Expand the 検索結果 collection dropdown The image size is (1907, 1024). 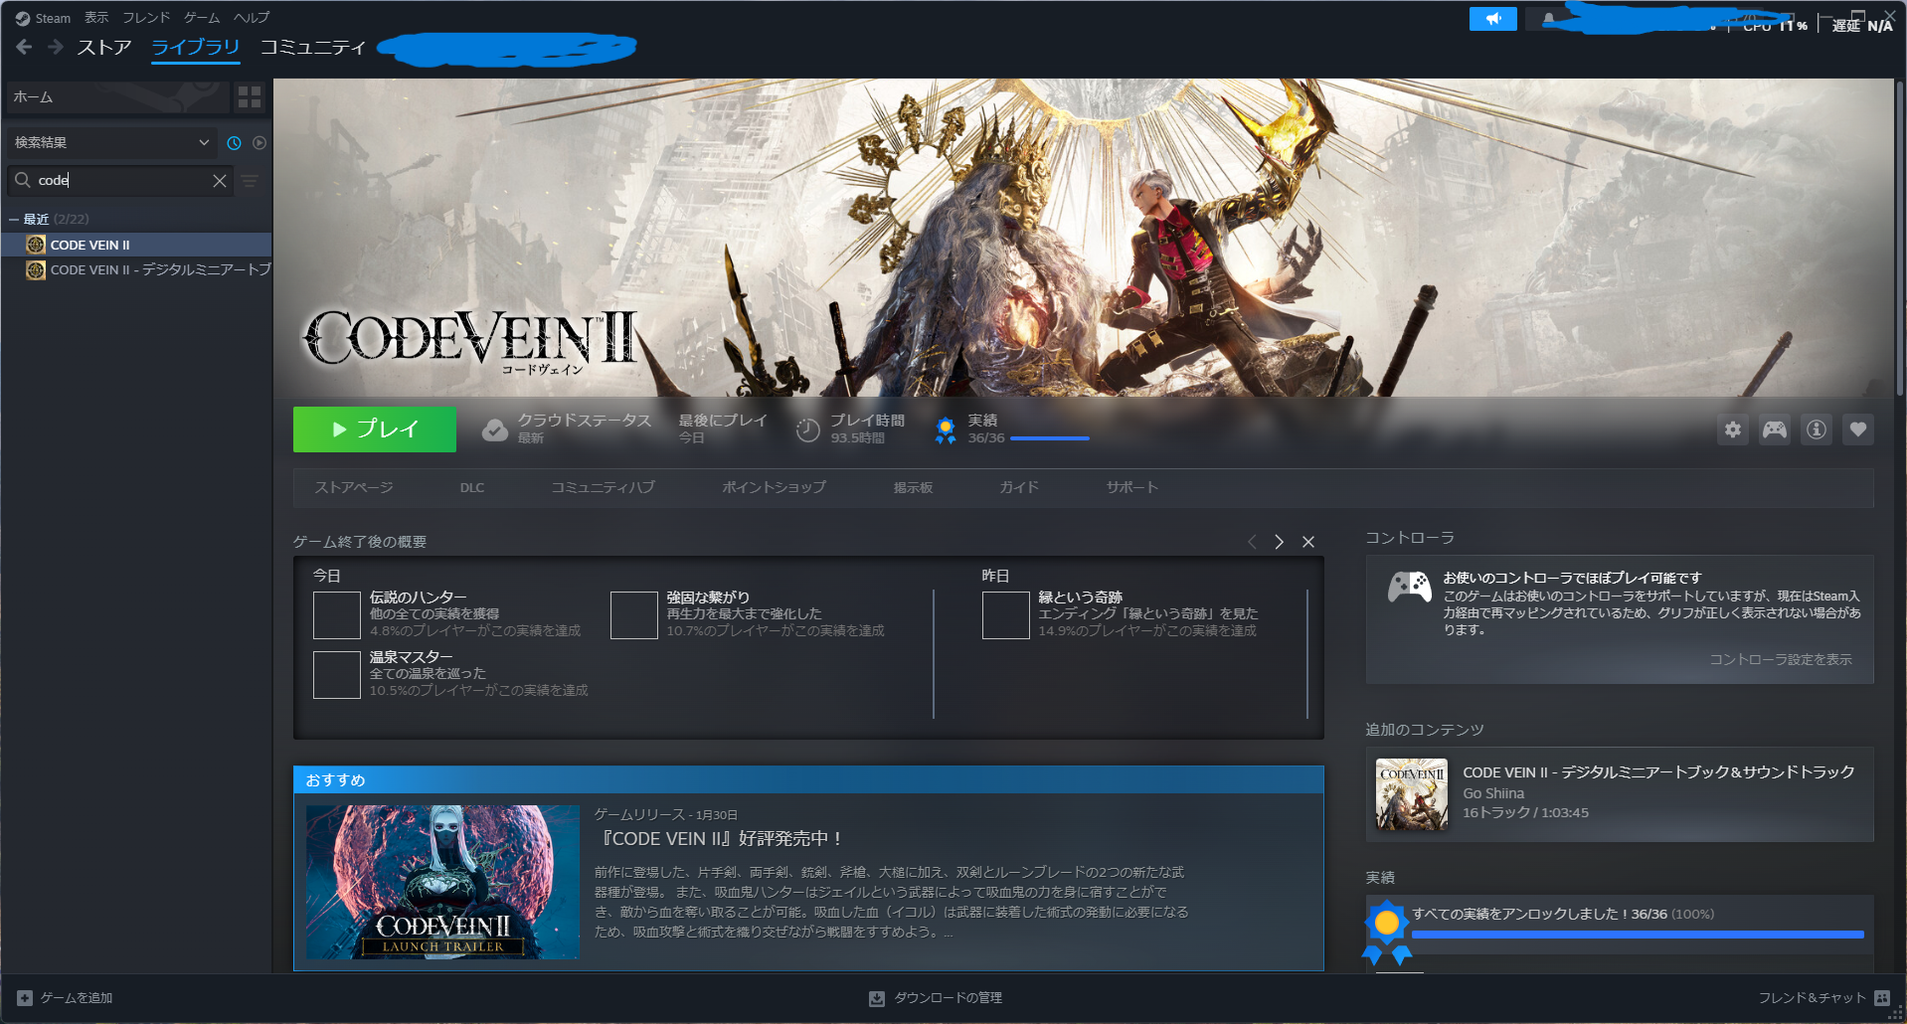tap(110, 143)
